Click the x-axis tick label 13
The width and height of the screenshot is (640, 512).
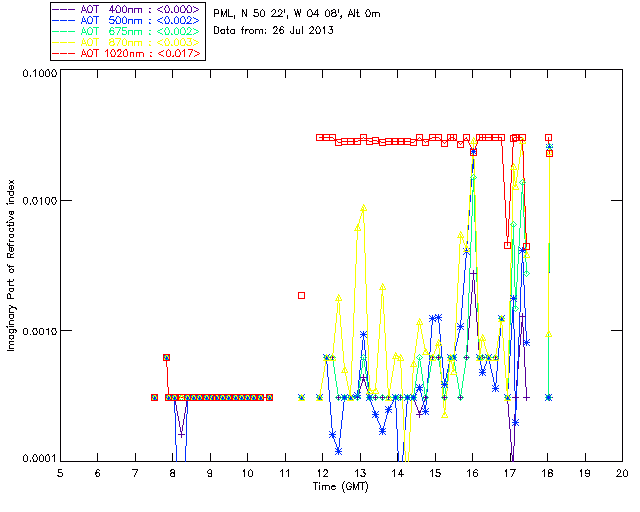point(360,473)
